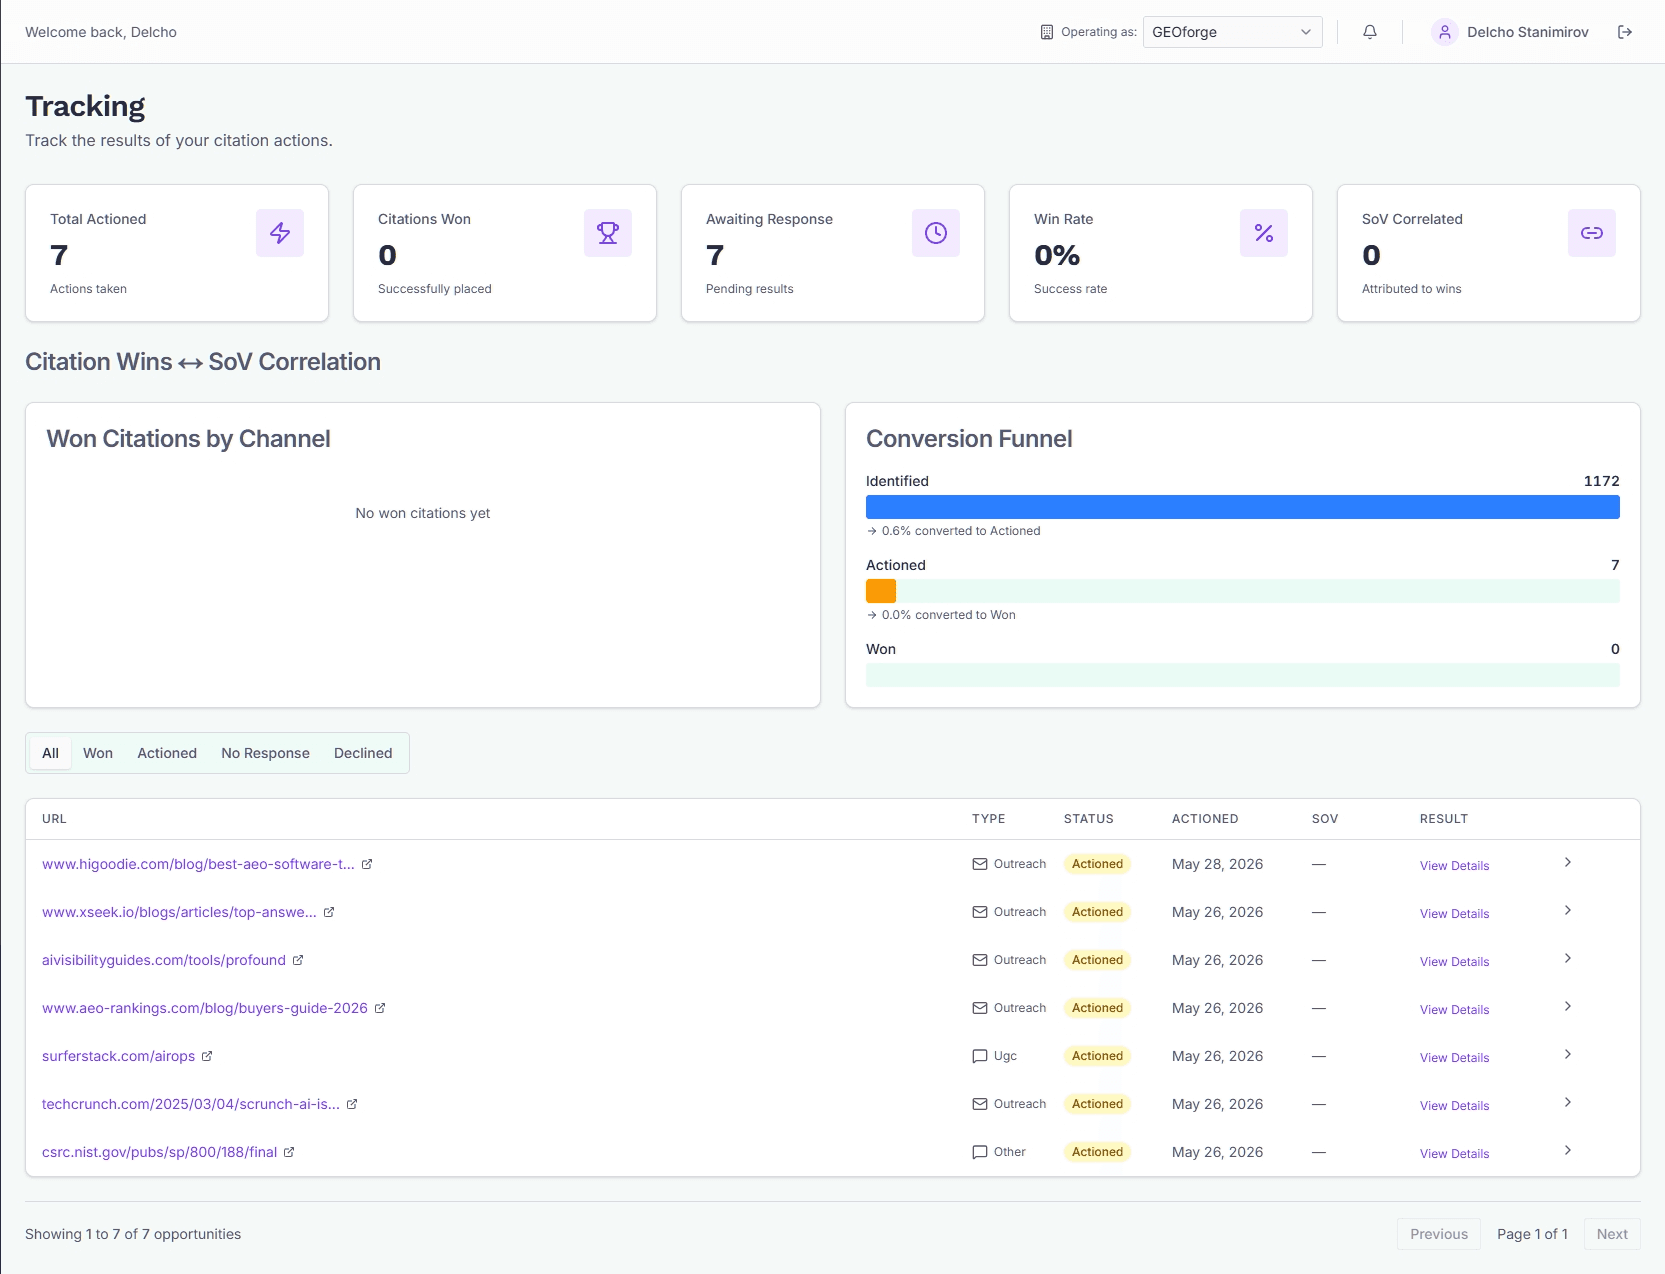This screenshot has height=1274, width=1665.
Task: Click "Showing 1 to 7 of 7 opportunities" text
Action: (x=133, y=1234)
